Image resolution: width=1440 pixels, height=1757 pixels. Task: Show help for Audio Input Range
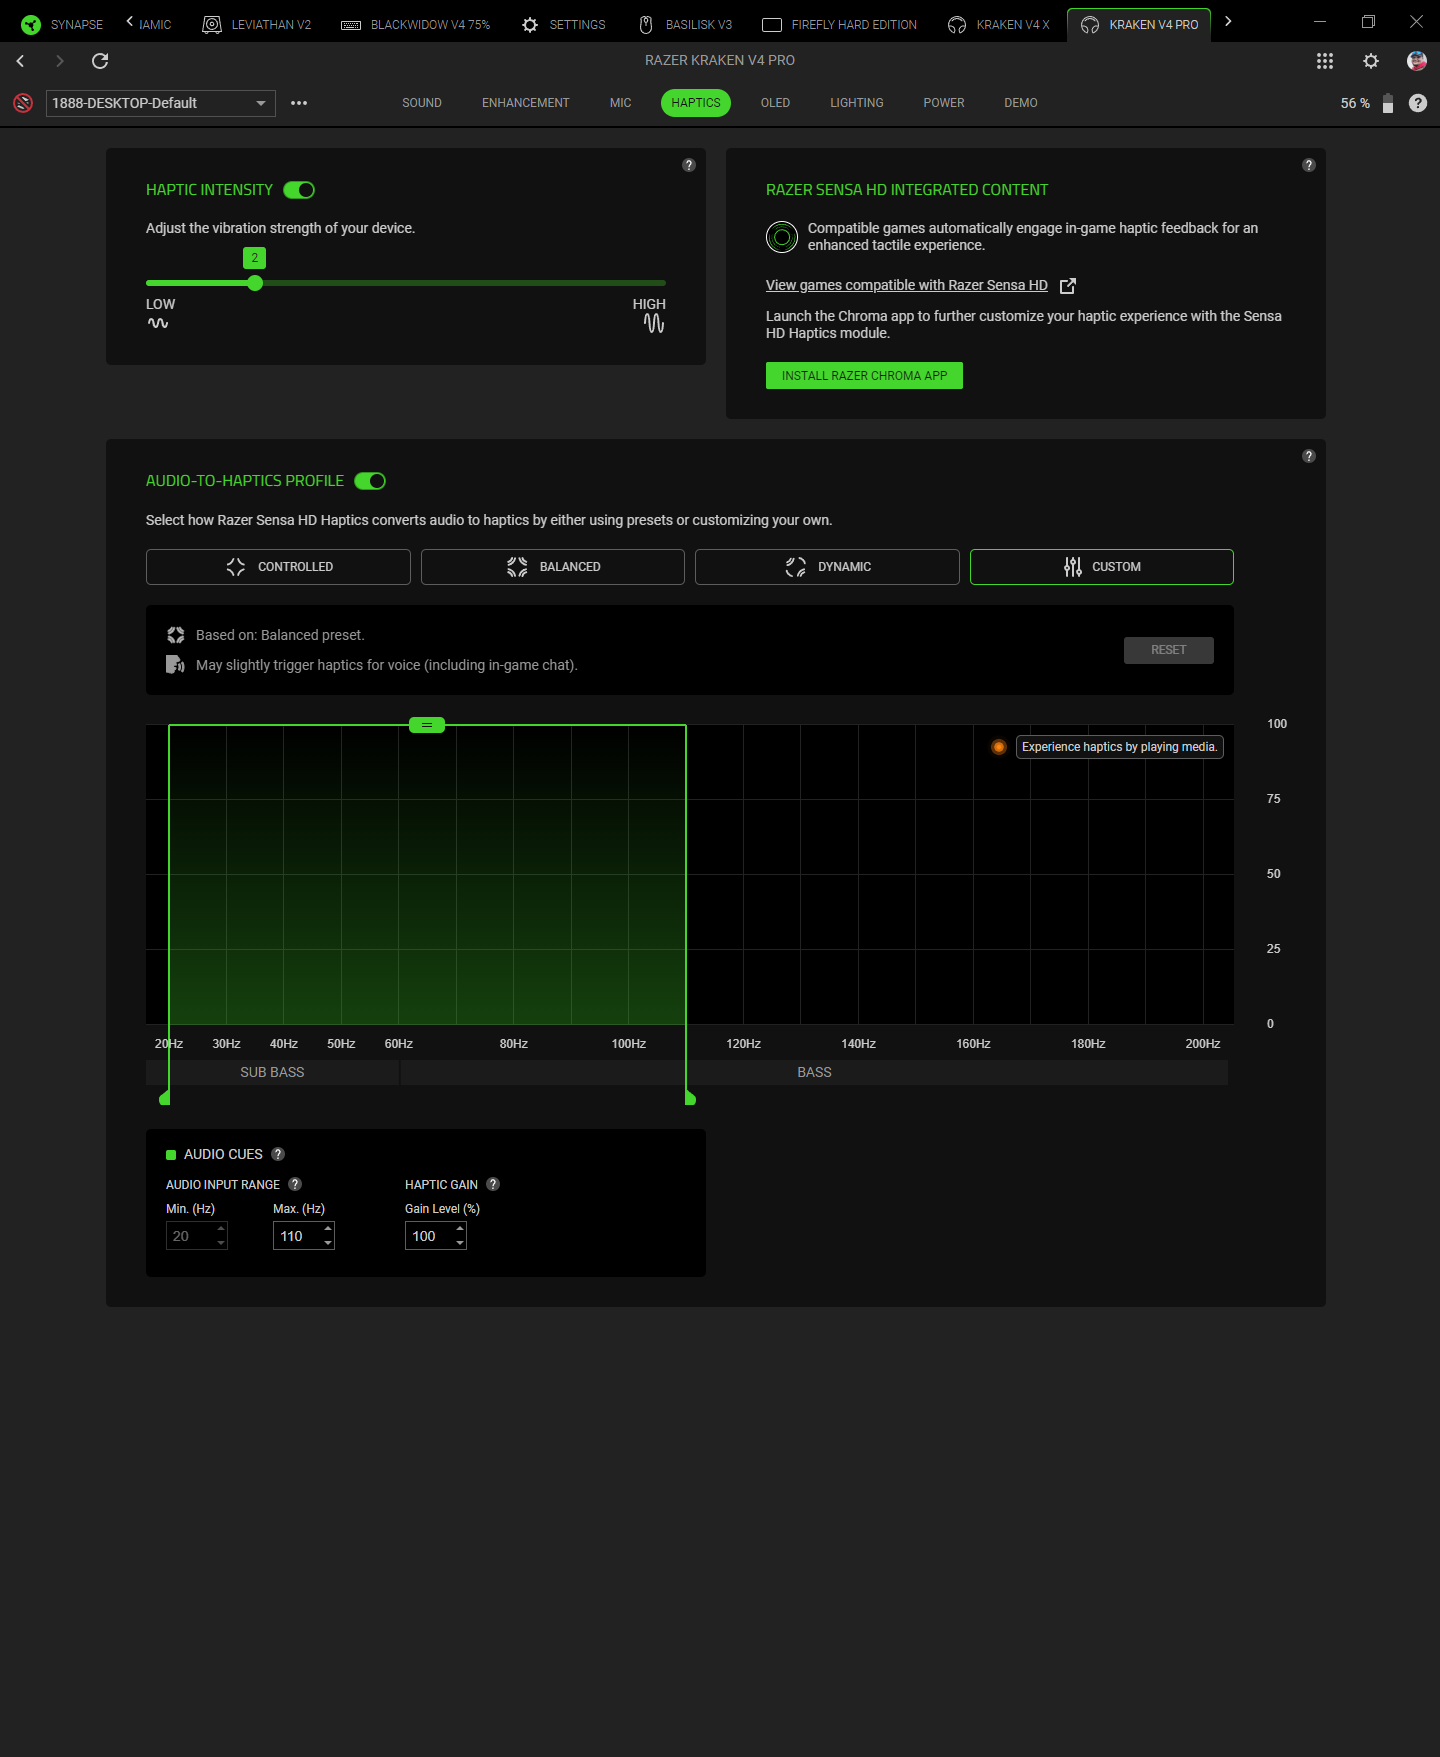click(x=295, y=1184)
